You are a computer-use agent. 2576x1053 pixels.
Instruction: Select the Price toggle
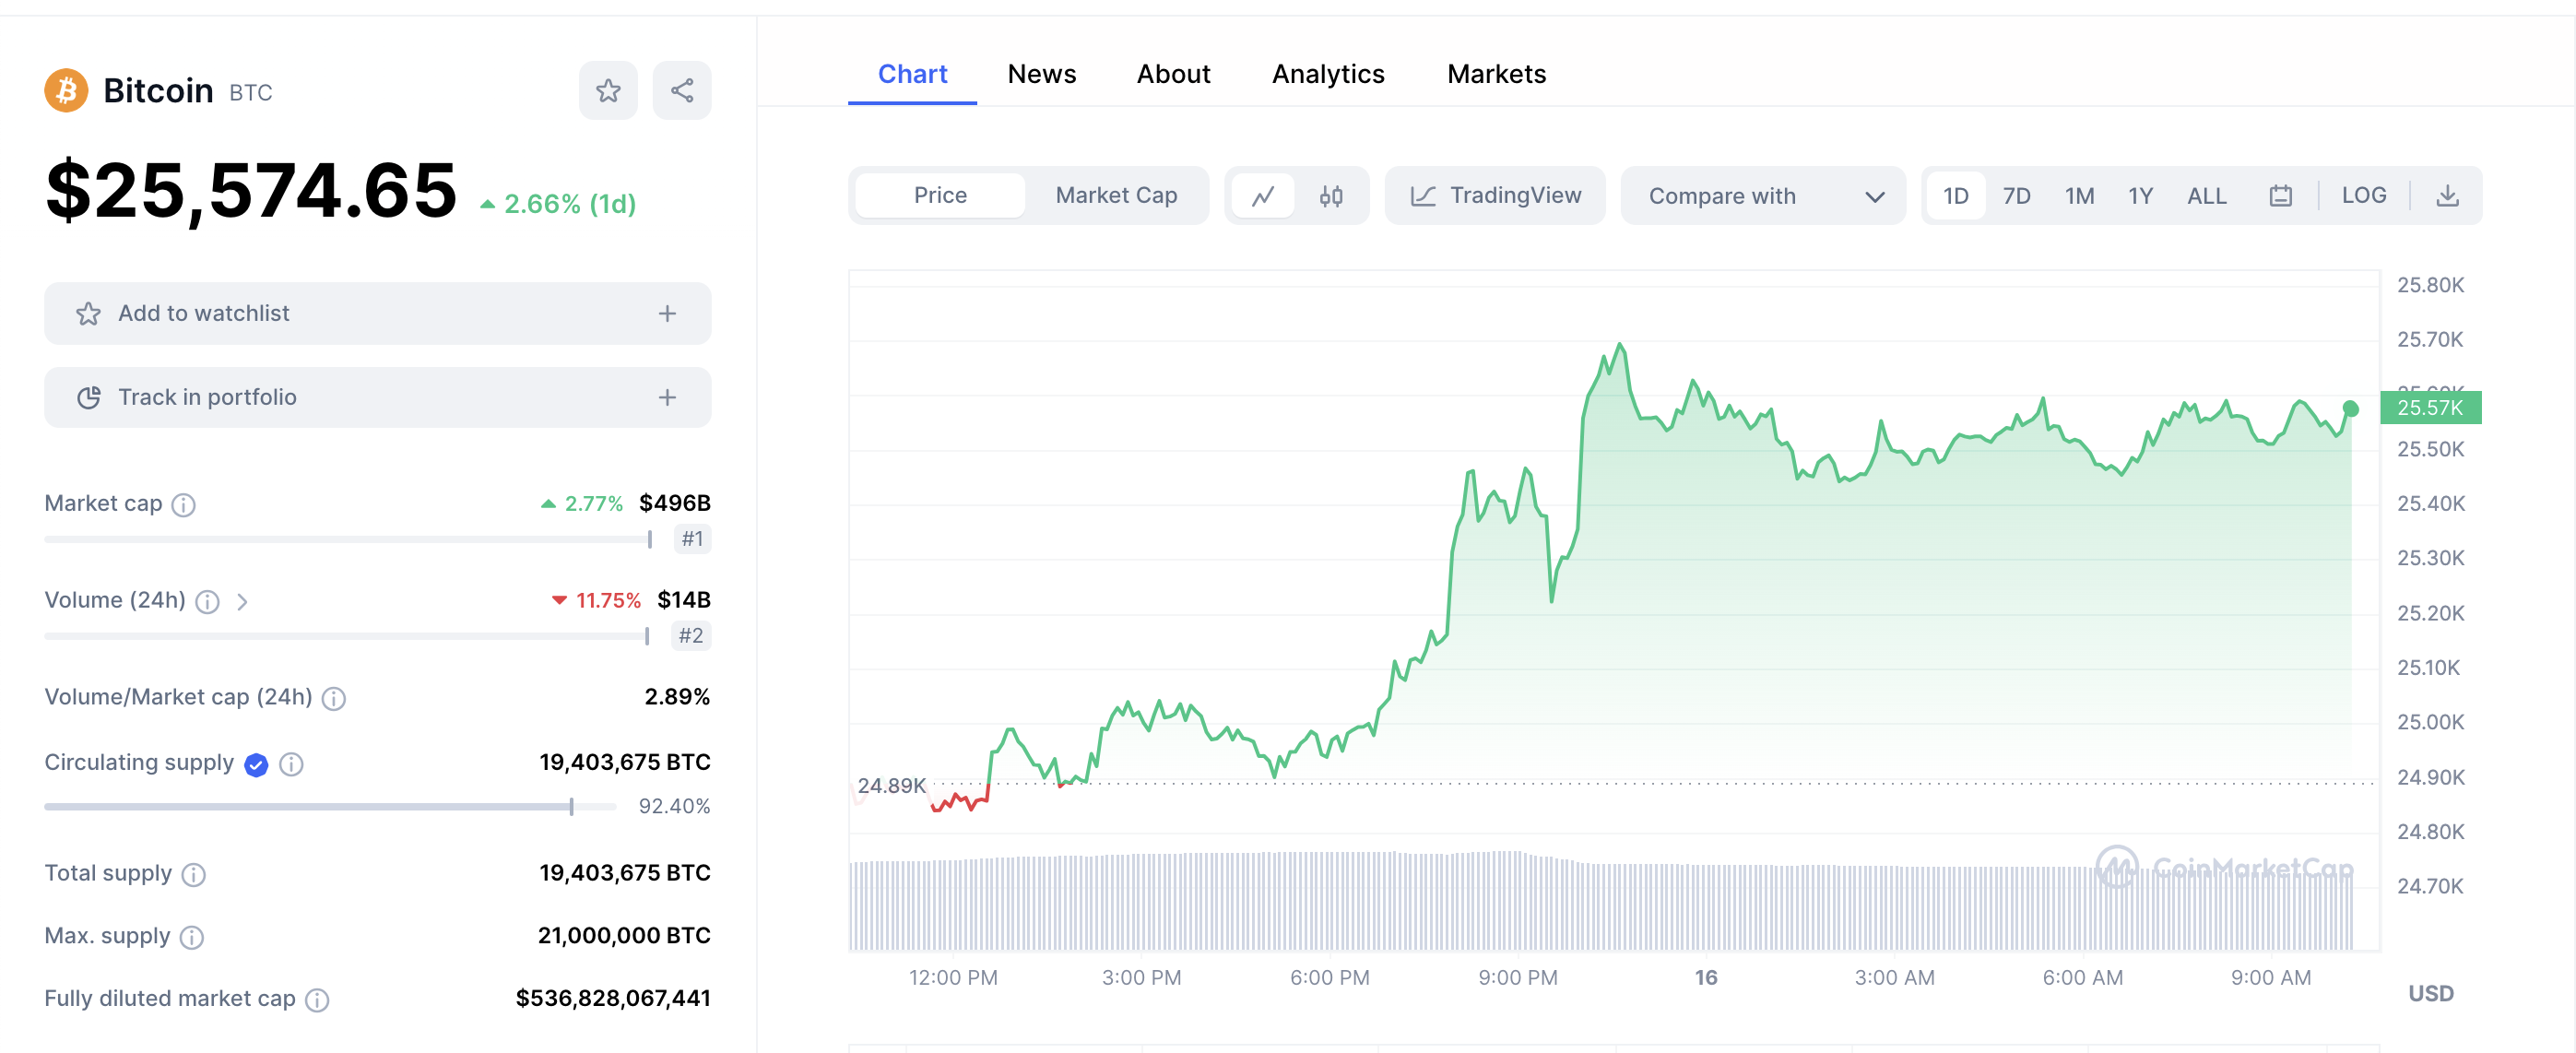(940, 196)
